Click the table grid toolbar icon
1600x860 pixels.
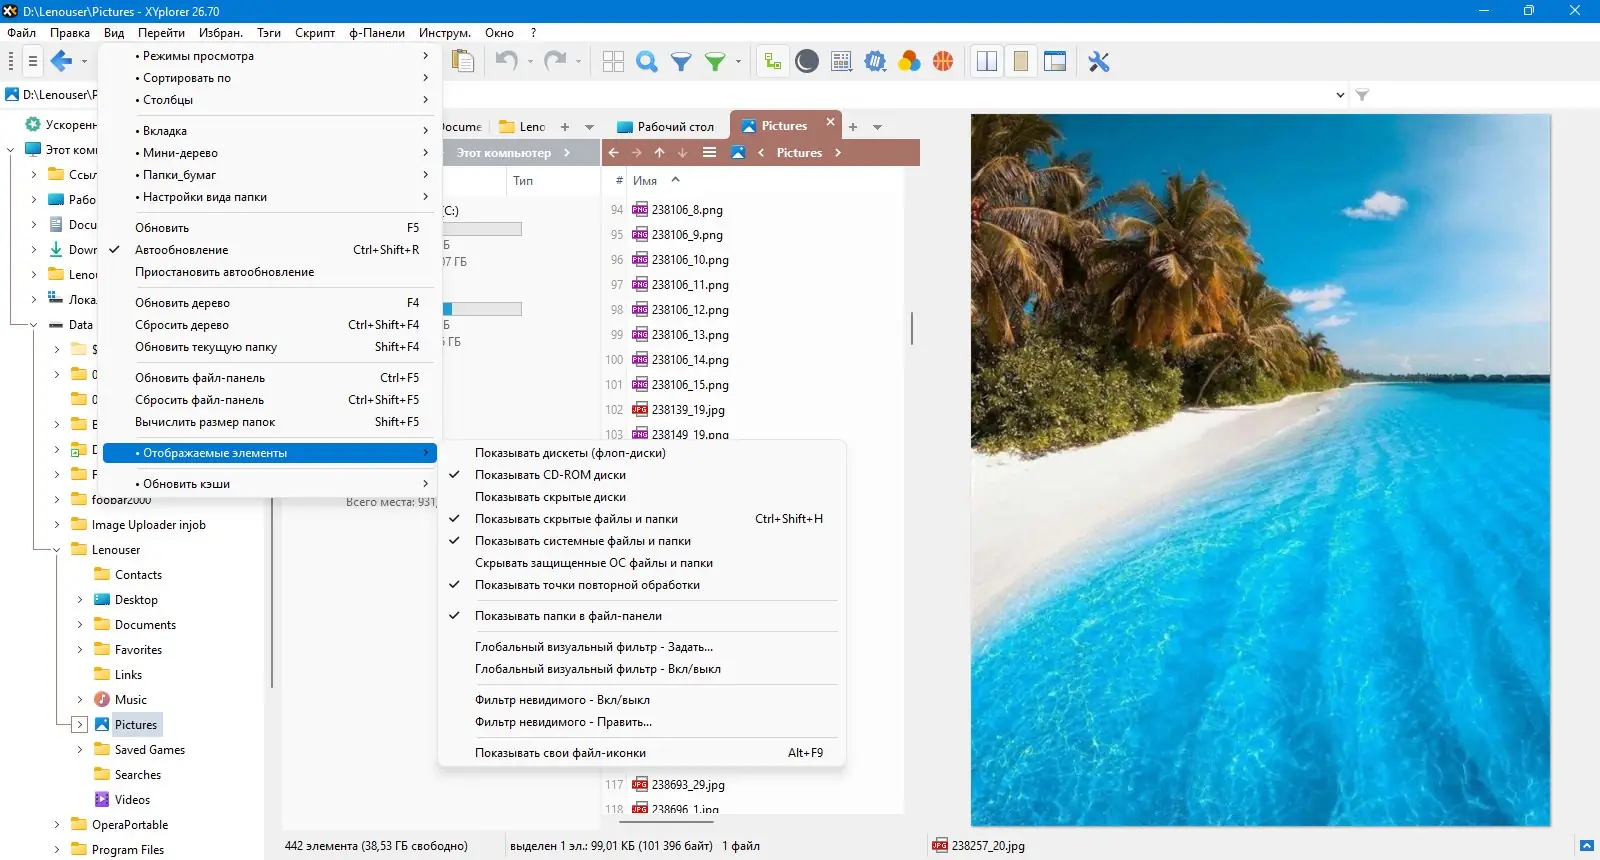tap(841, 61)
